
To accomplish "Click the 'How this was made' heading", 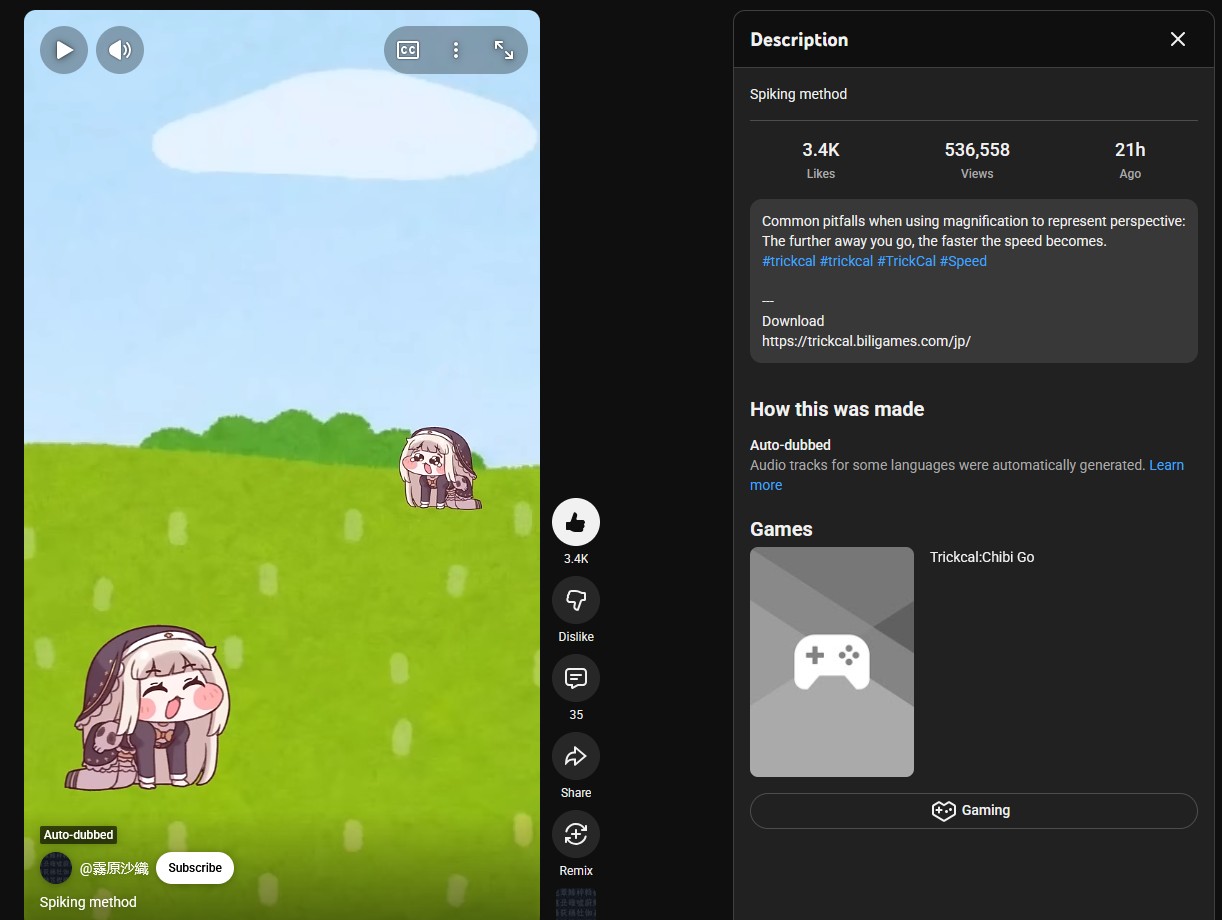I will tap(837, 409).
